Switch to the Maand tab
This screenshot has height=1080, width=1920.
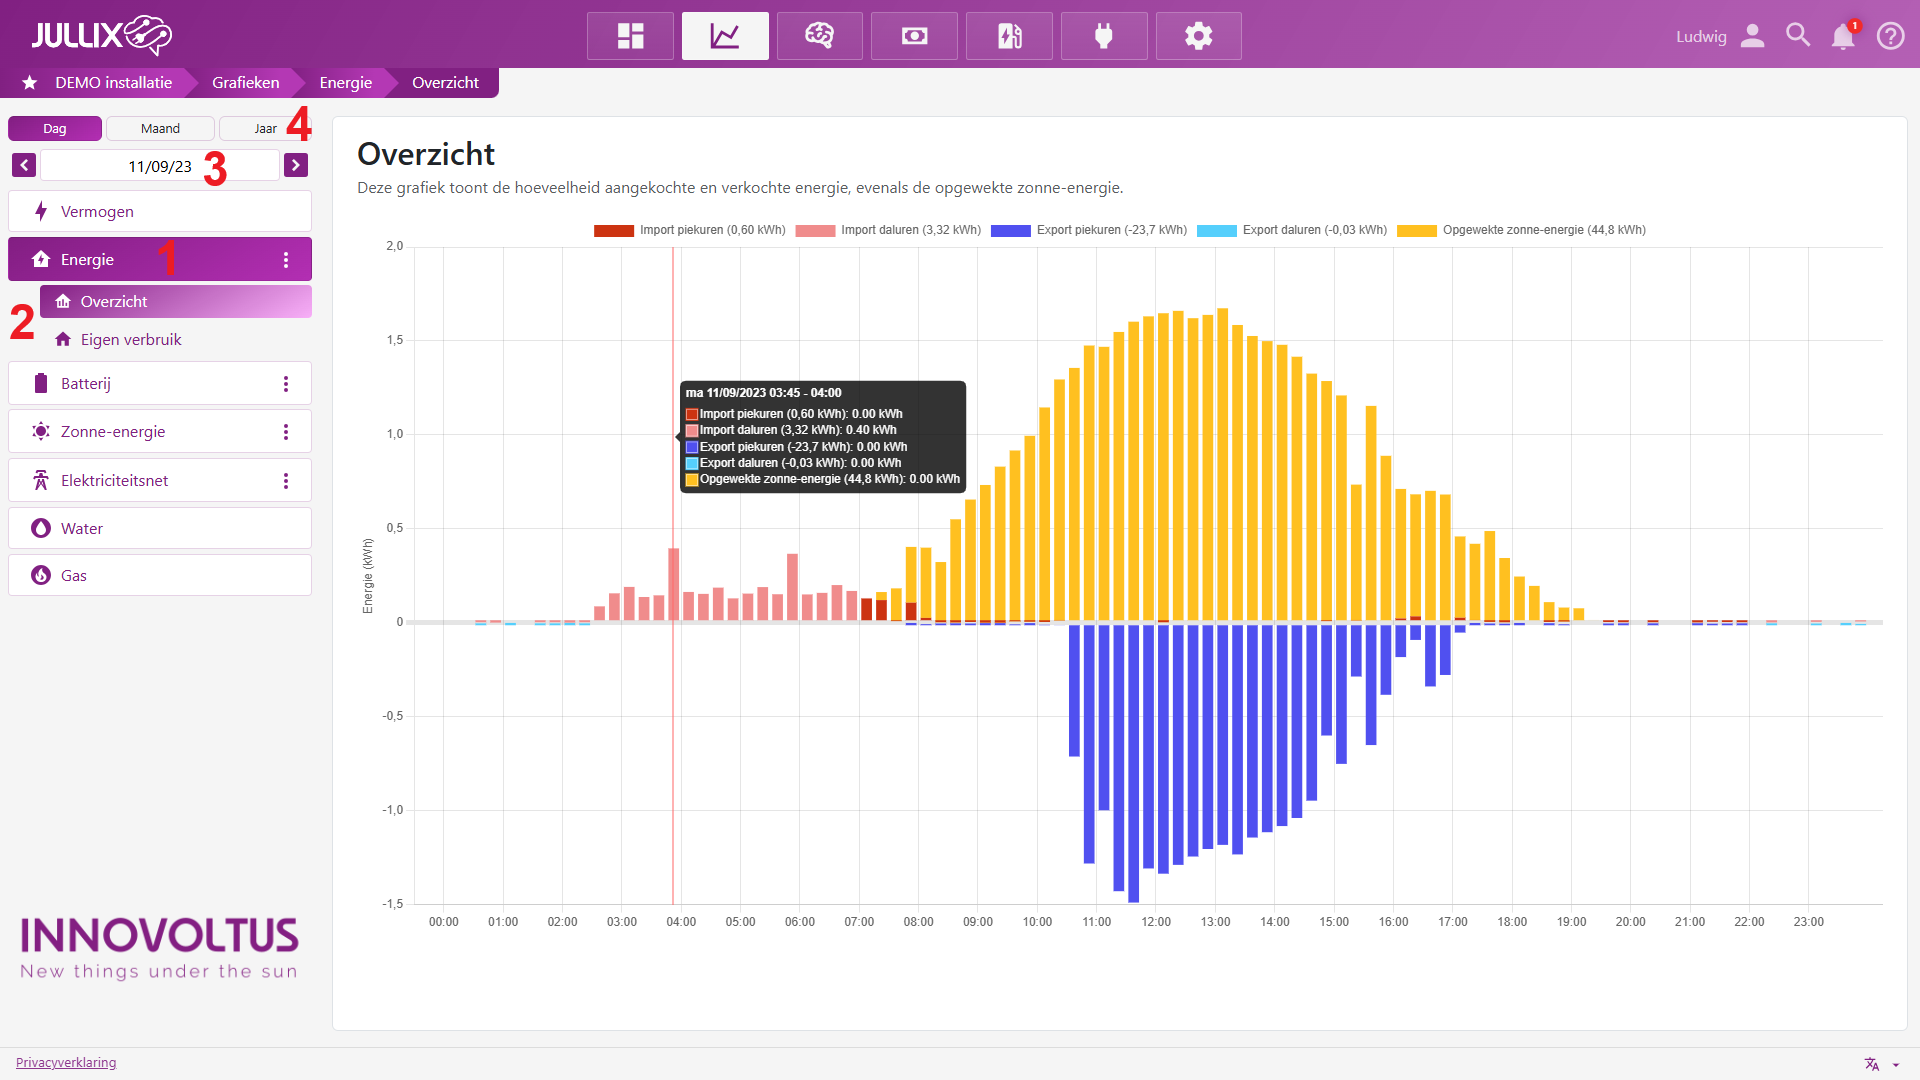(x=160, y=129)
